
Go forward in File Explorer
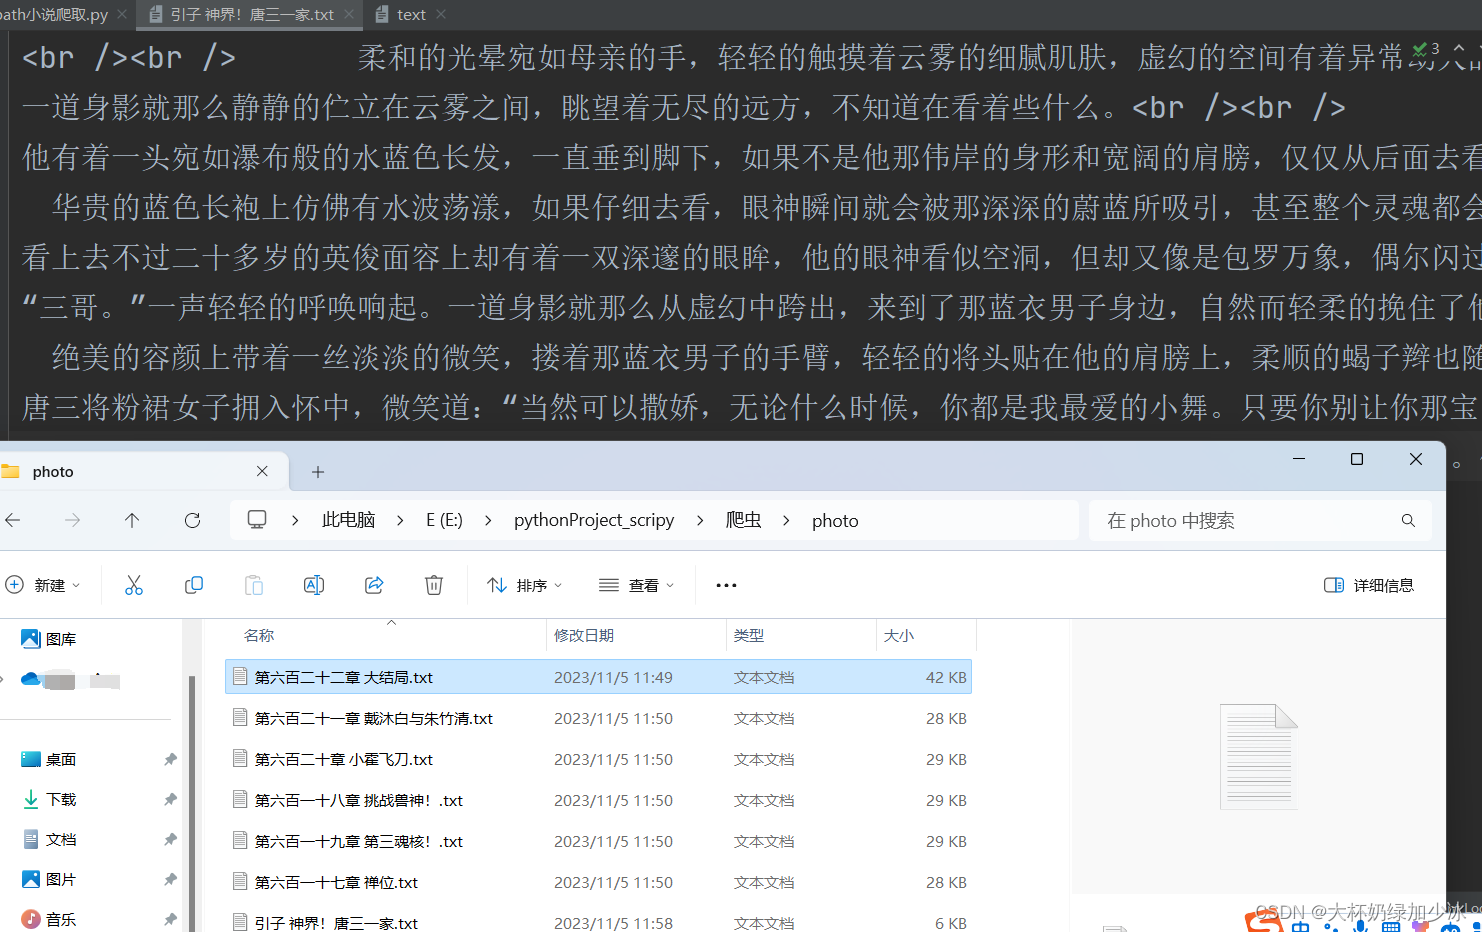72,520
